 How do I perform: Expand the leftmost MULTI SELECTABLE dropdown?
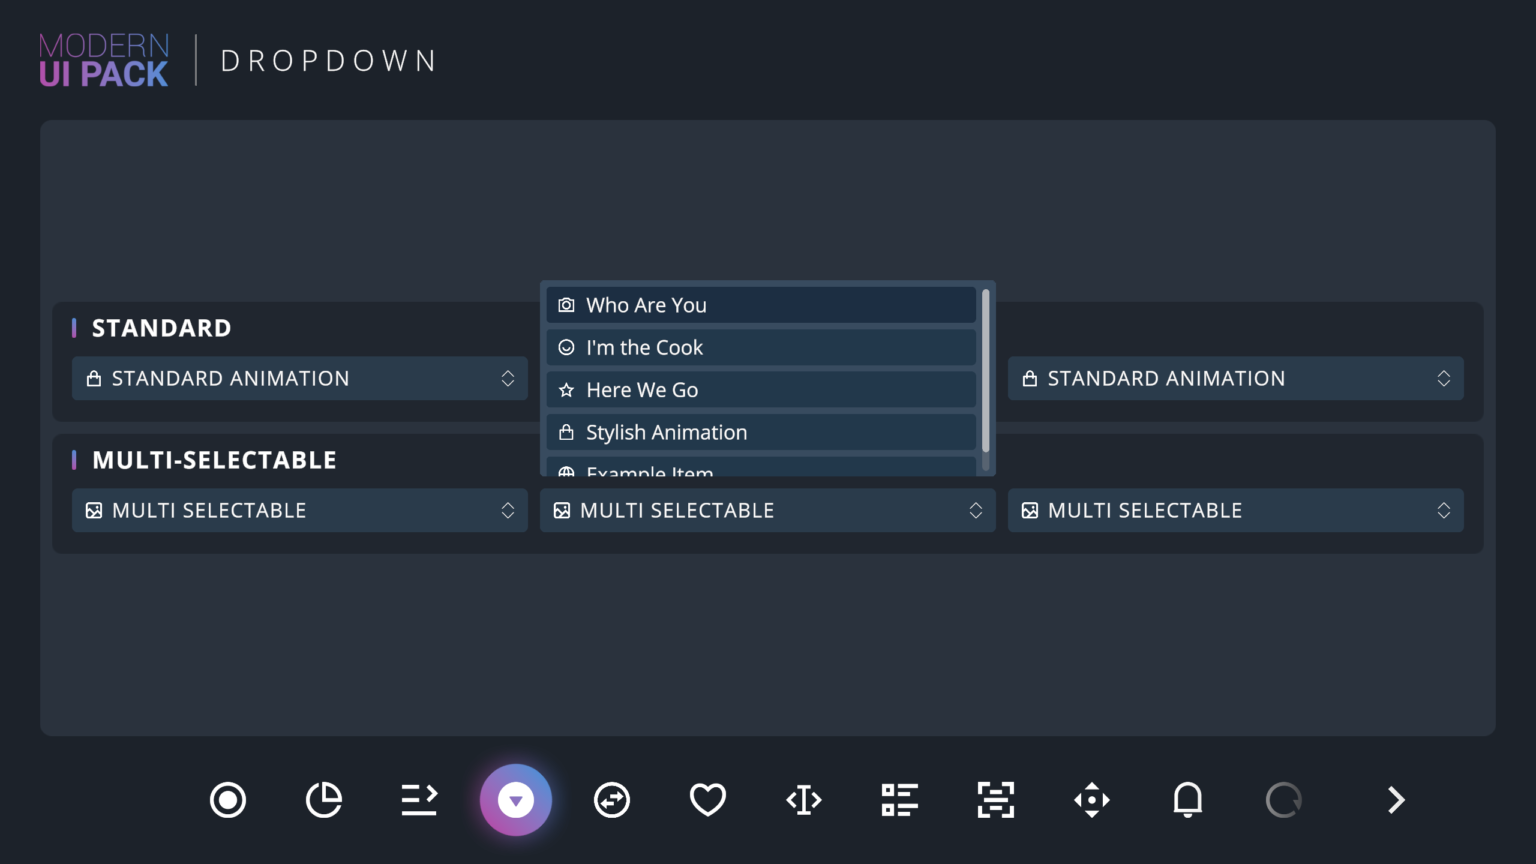coord(299,510)
